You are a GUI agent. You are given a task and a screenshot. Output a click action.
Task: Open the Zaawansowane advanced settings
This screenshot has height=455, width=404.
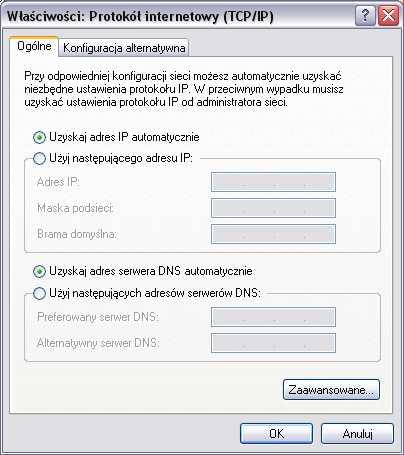click(x=331, y=389)
